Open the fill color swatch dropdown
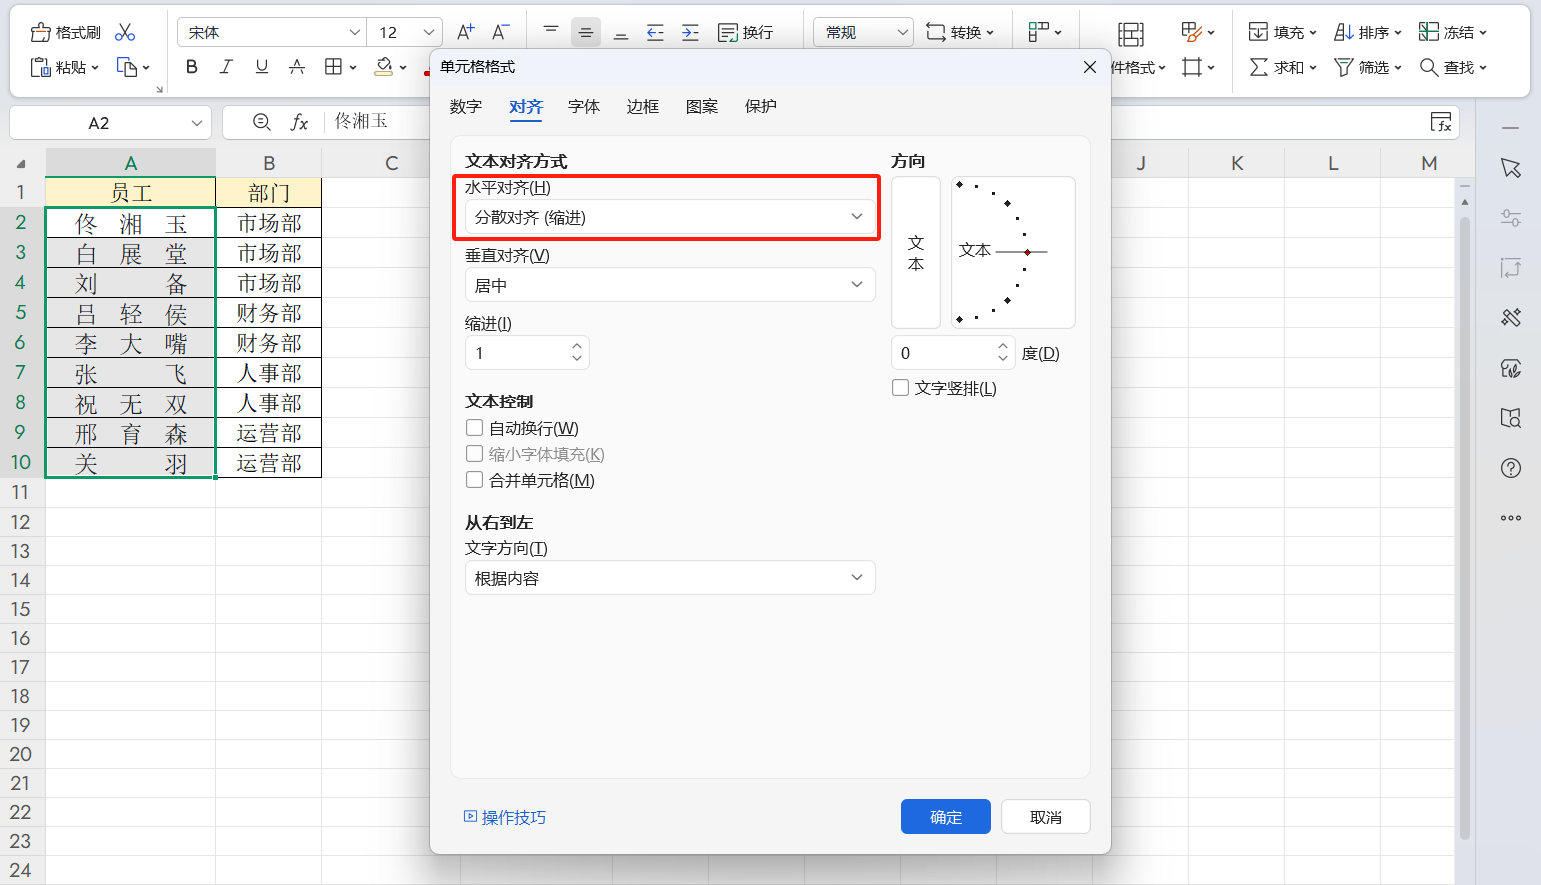Screen dimensions: 1541x885 pyautogui.click(x=403, y=67)
